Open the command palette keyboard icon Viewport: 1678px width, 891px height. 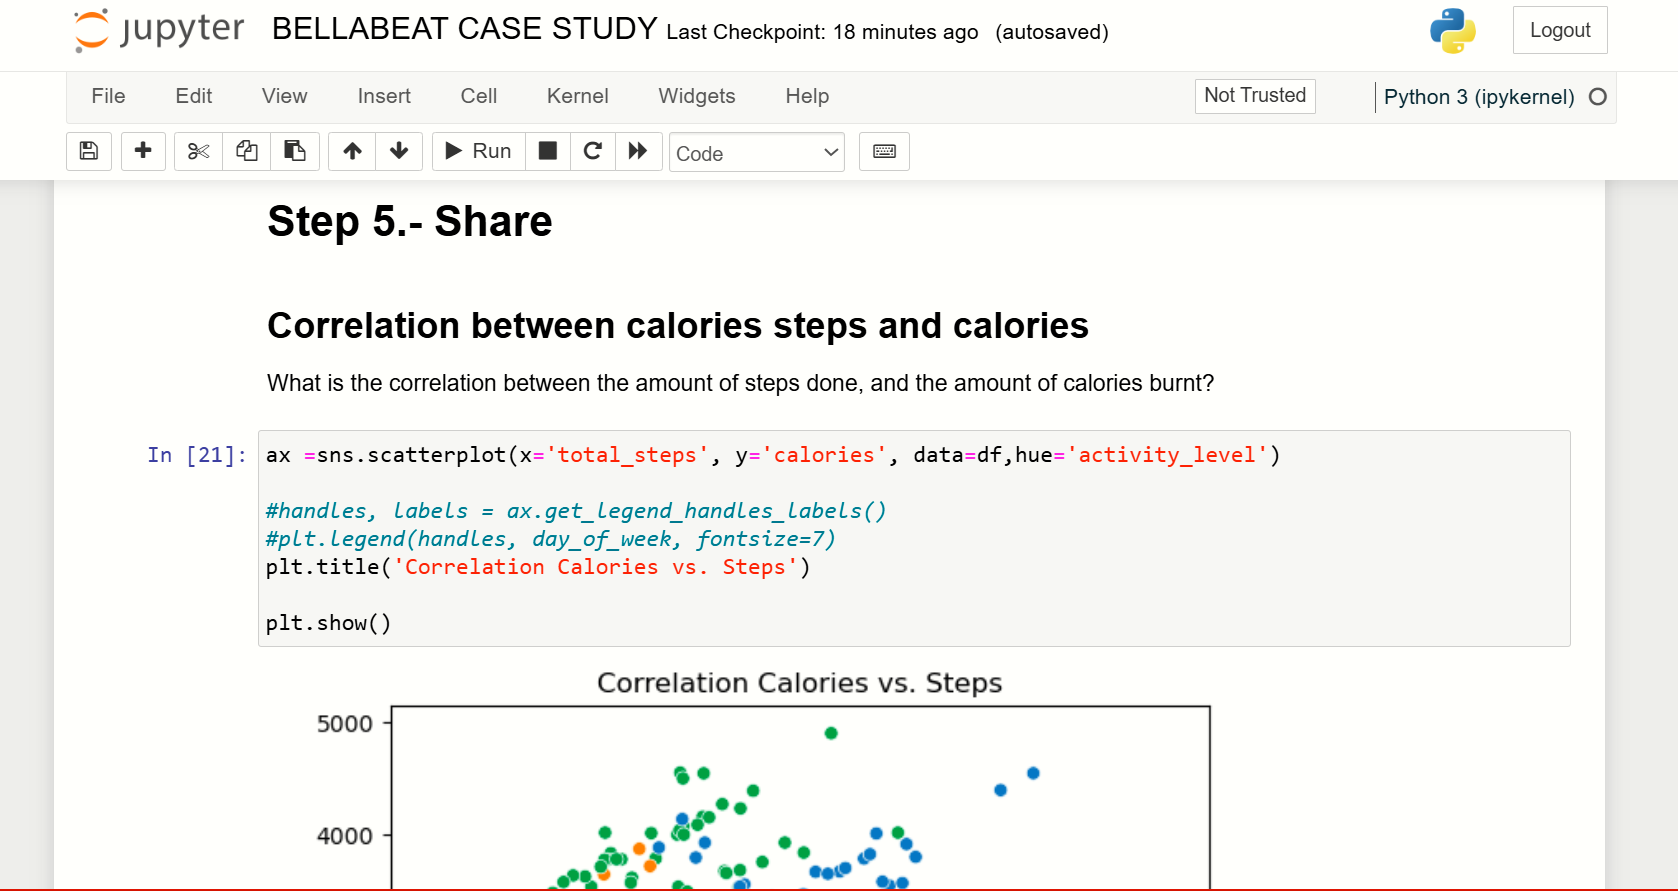tap(884, 152)
